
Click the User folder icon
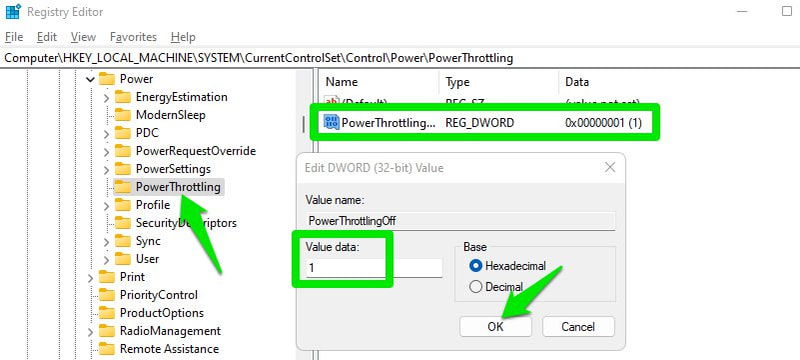tap(122, 259)
